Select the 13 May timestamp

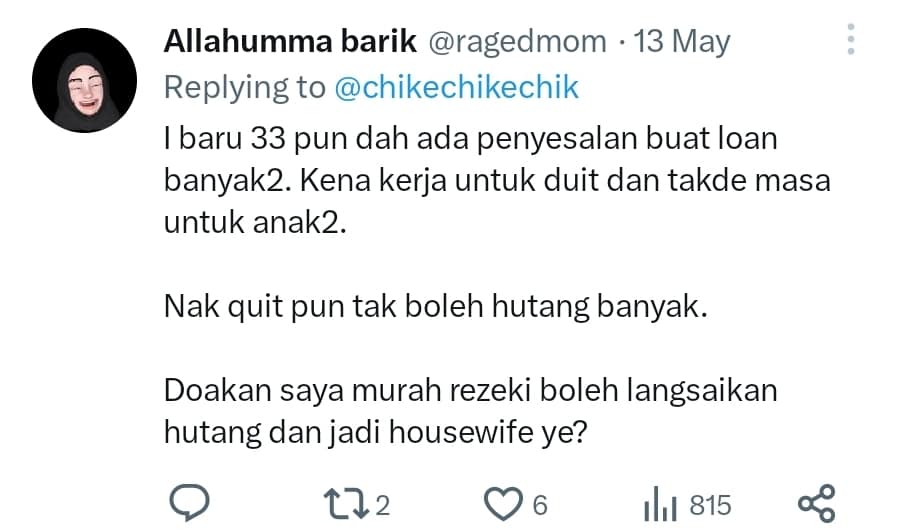pos(682,43)
